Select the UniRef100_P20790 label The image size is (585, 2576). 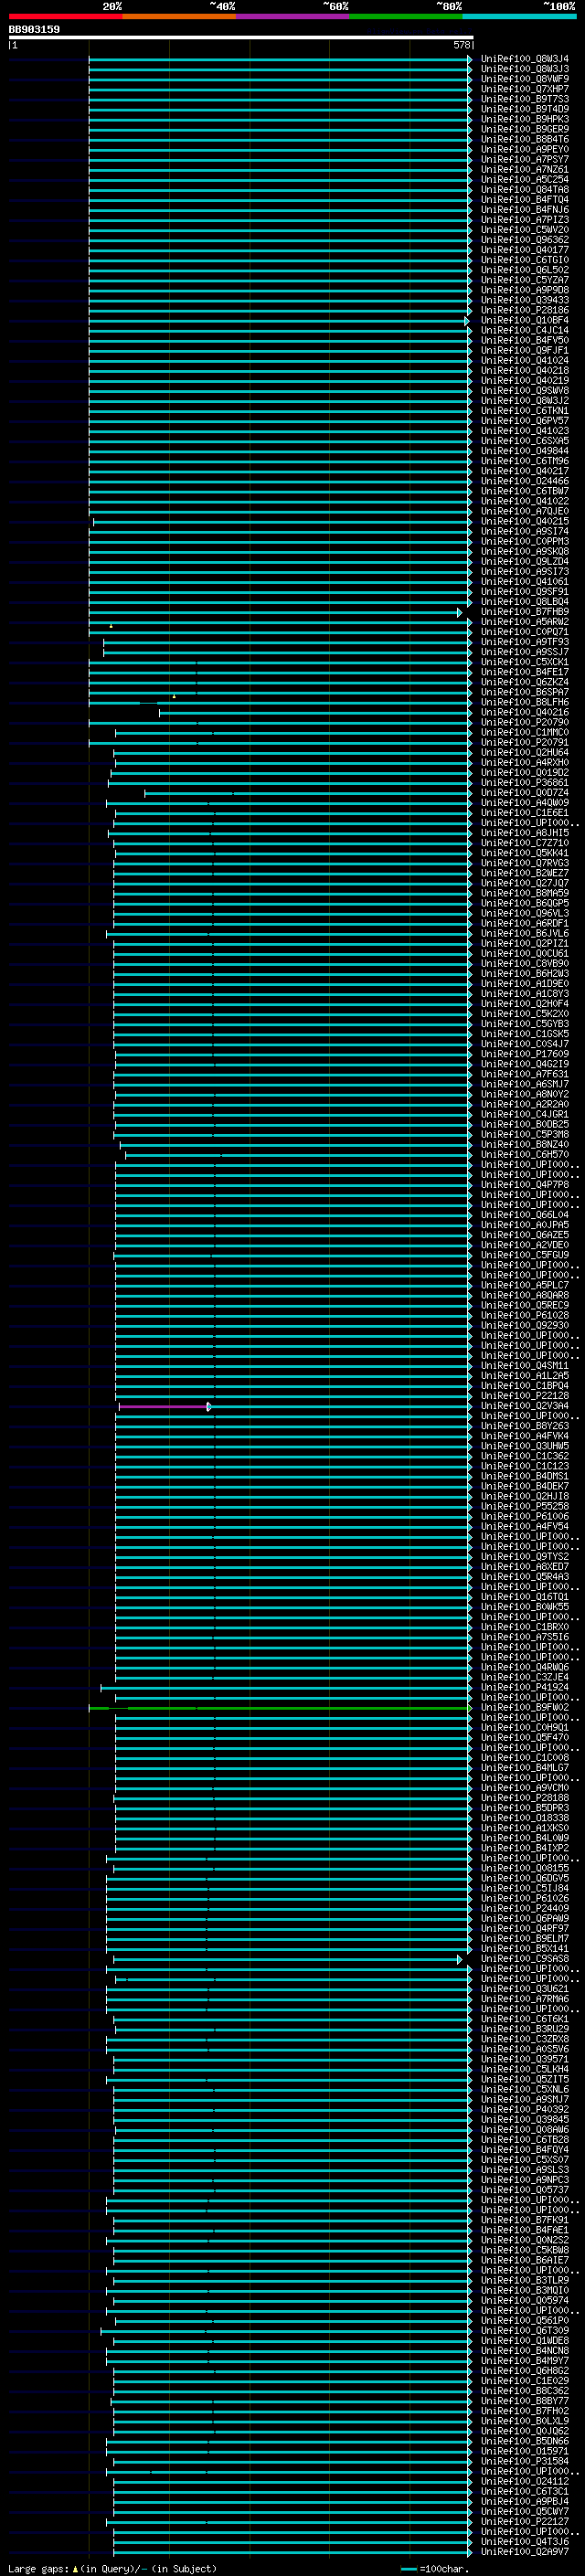525,722
